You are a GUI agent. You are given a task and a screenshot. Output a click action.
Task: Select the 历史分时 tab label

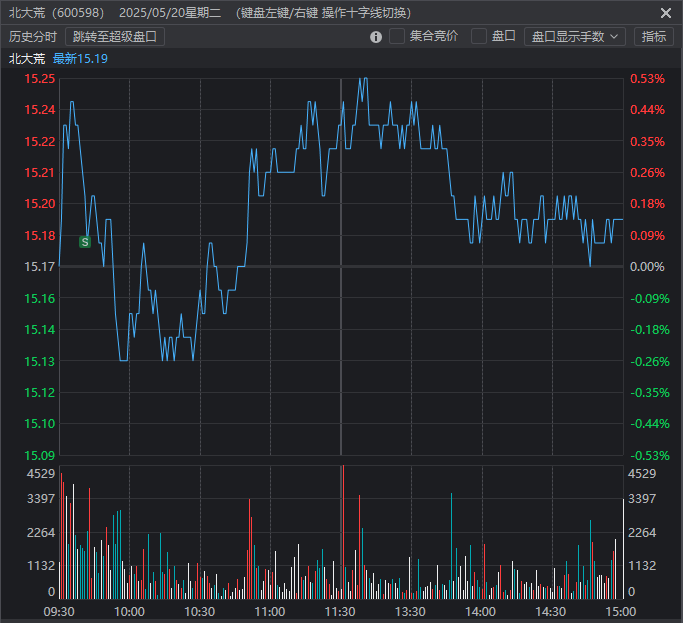coord(33,36)
